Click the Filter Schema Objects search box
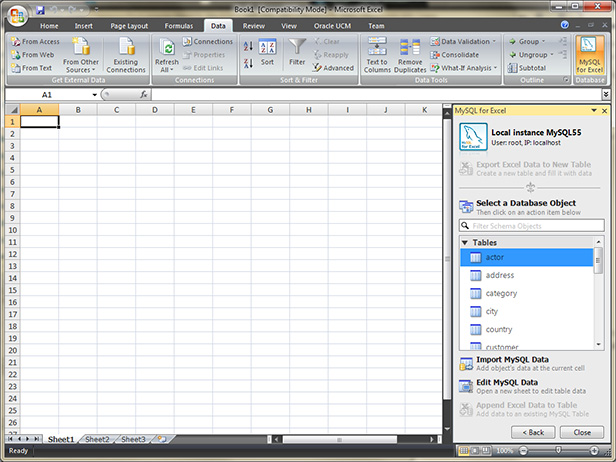This screenshot has height=462, width=616. pyautogui.click(x=532, y=226)
